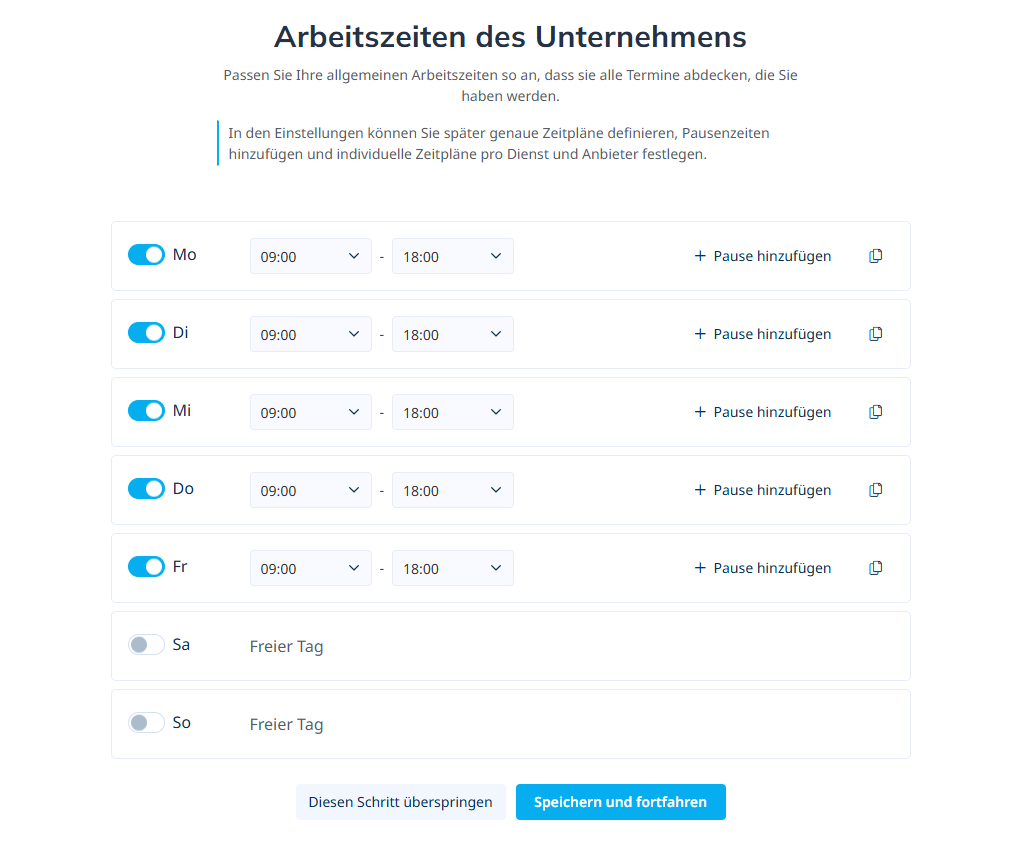Click the copy icon in the Fr row
Screen dimensions: 1017x846
click(x=876, y=568)
